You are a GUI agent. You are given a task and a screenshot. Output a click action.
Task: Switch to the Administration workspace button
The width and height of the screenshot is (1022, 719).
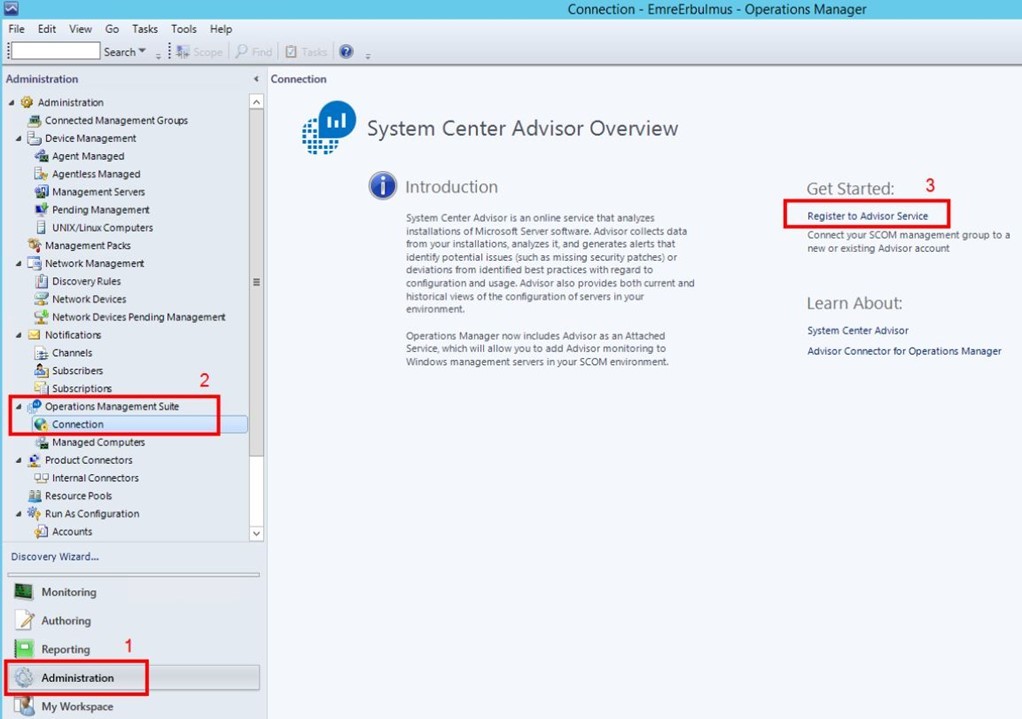click(x=134, y=678)
